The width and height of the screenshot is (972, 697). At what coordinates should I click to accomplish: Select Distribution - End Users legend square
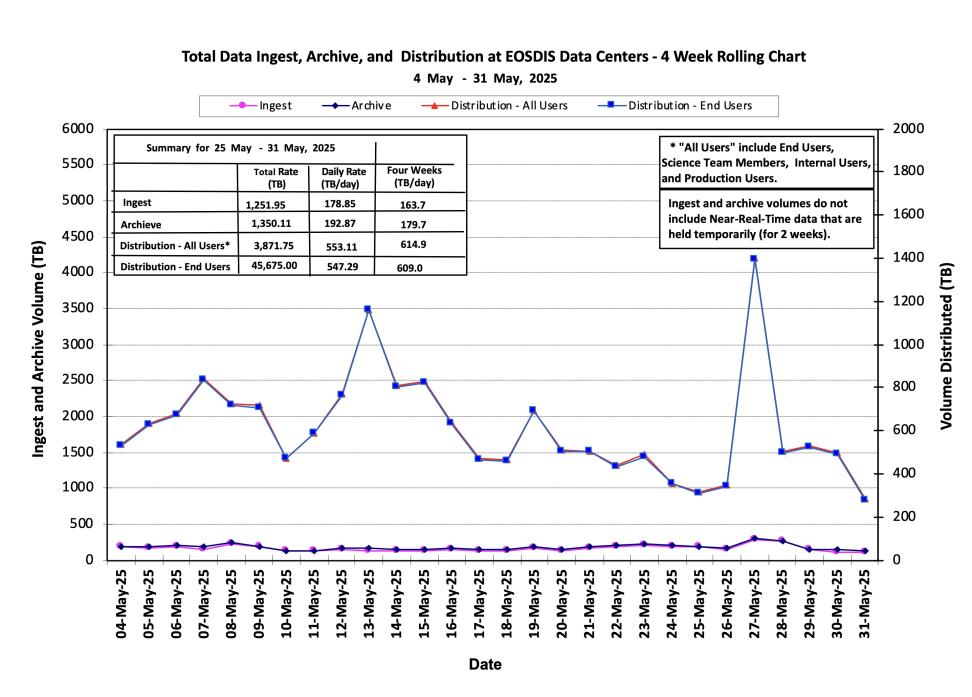click(x=611, y=105)
